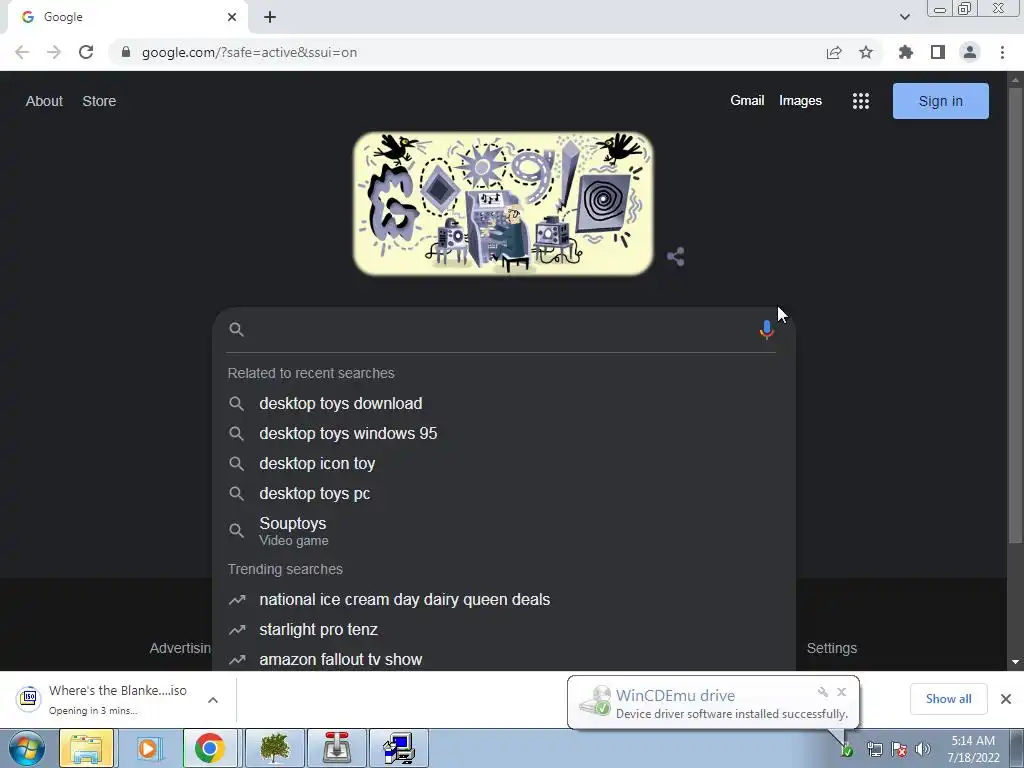Toggle the side panel icon
Screen dimensions: 1024x768
coord(937,52)
